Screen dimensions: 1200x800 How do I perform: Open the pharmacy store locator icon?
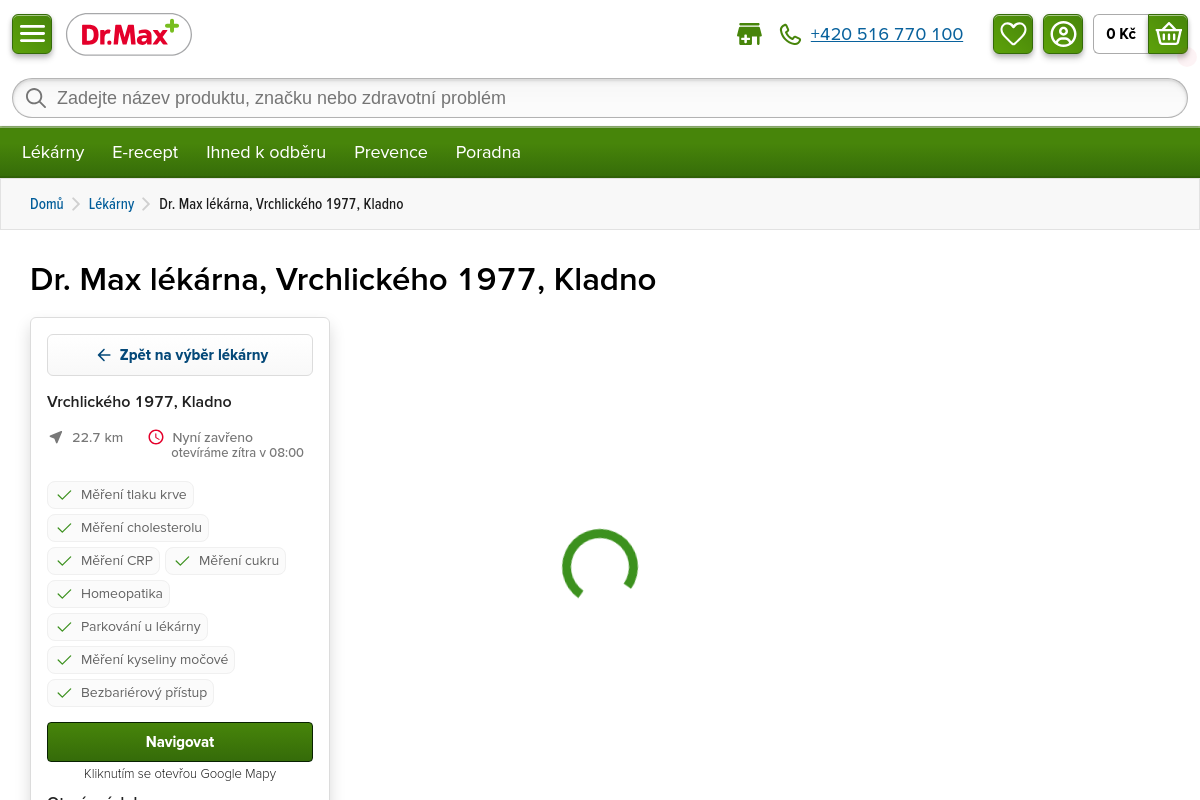[749, 35]
